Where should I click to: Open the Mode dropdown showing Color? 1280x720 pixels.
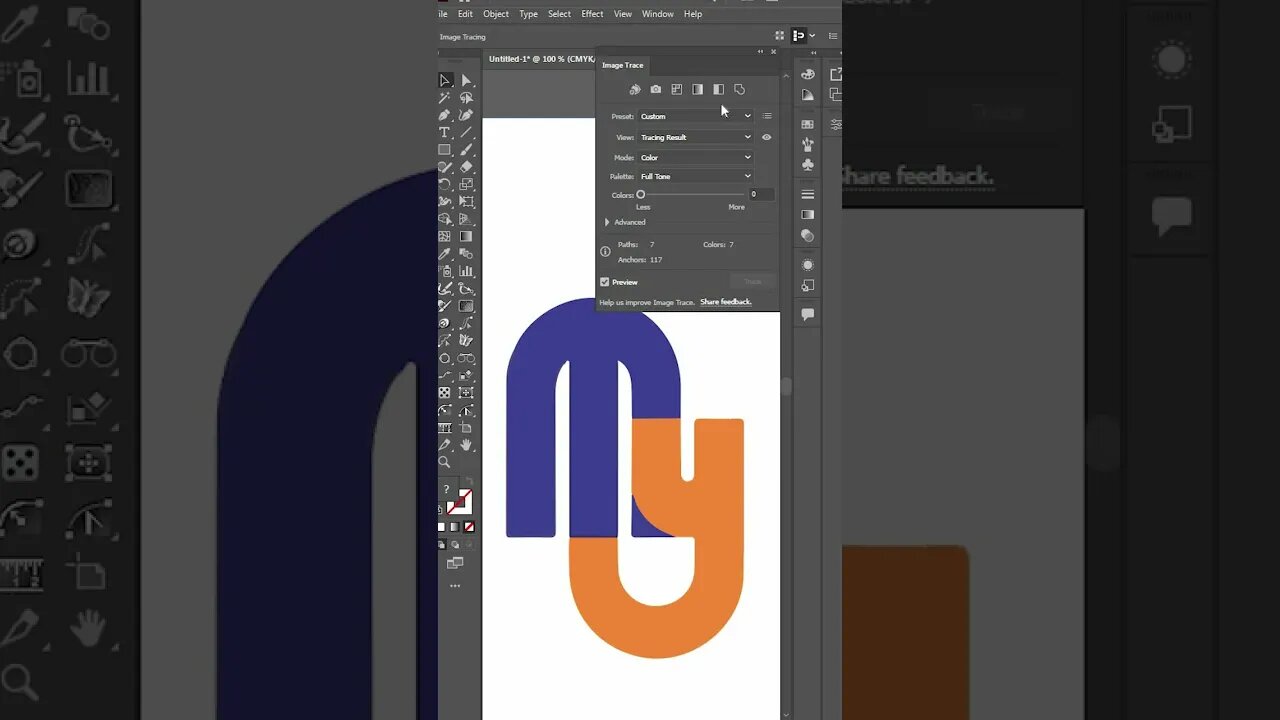click(x=696, y=157)
